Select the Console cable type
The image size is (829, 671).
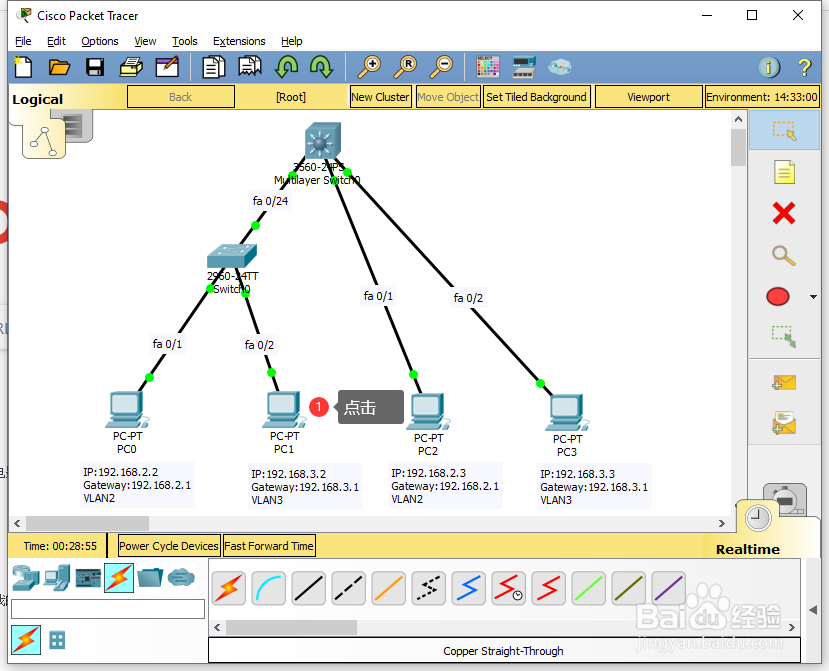point(269,588)
